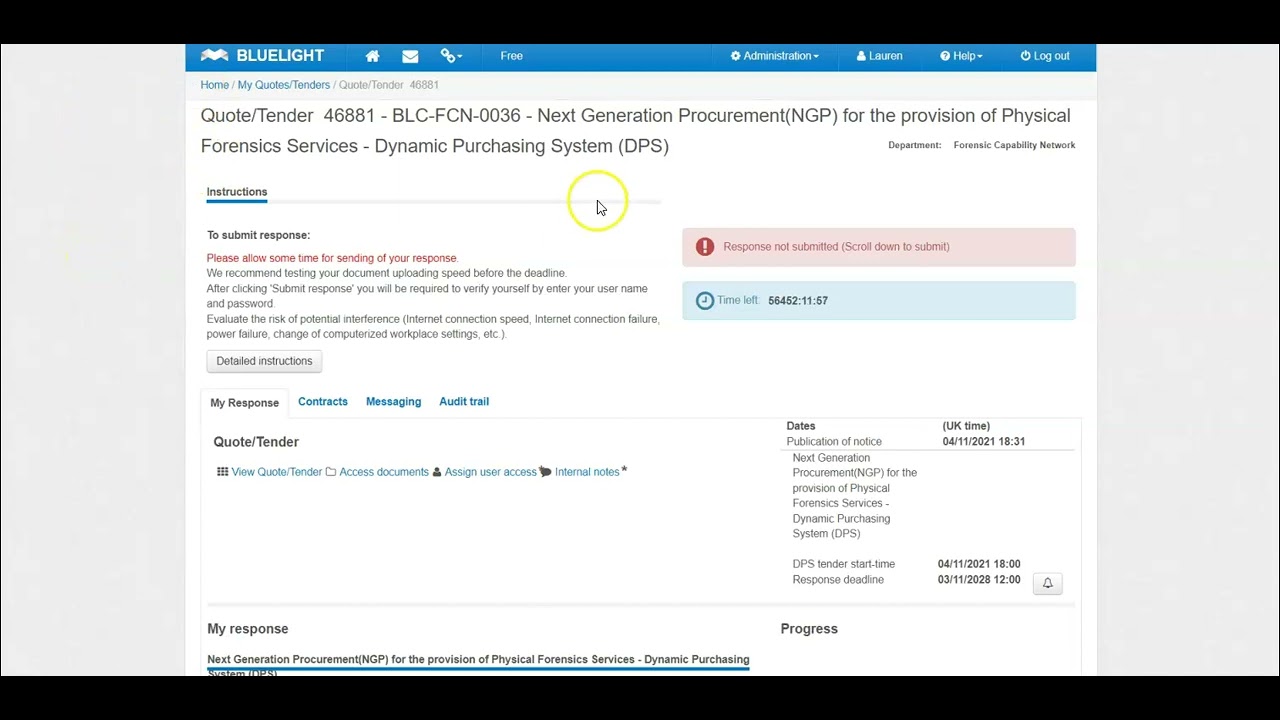Open My Quotes/Tenders breadcrumb link
Image resolution: width=1280 pixels, height=720 pixels.
284,85
